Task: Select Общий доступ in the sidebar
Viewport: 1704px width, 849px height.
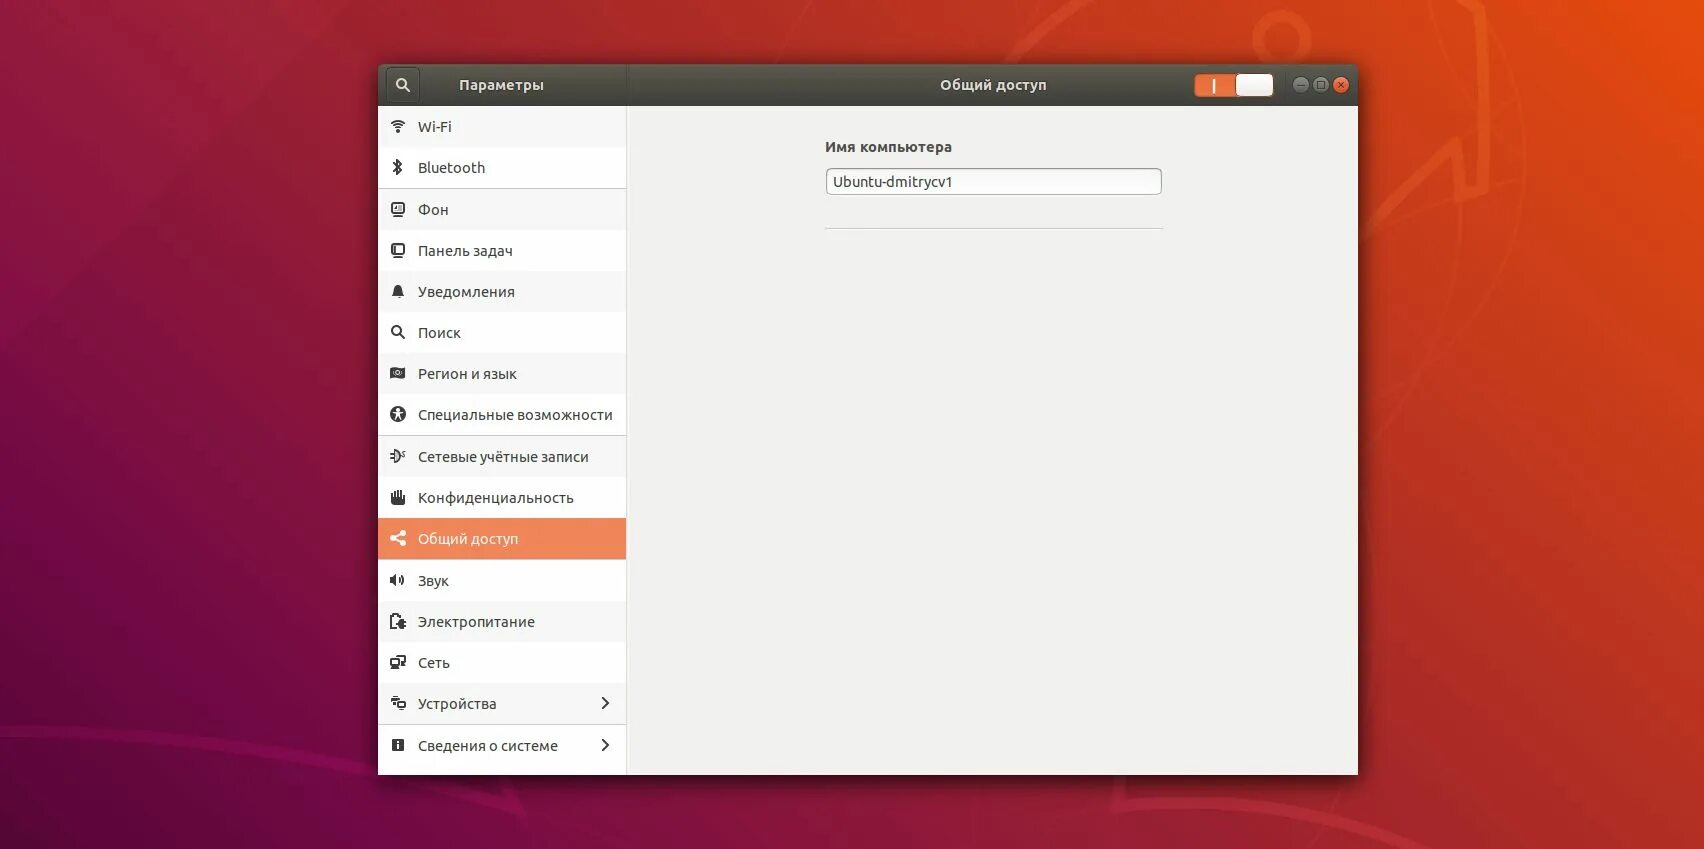Action: pos(502,539)
